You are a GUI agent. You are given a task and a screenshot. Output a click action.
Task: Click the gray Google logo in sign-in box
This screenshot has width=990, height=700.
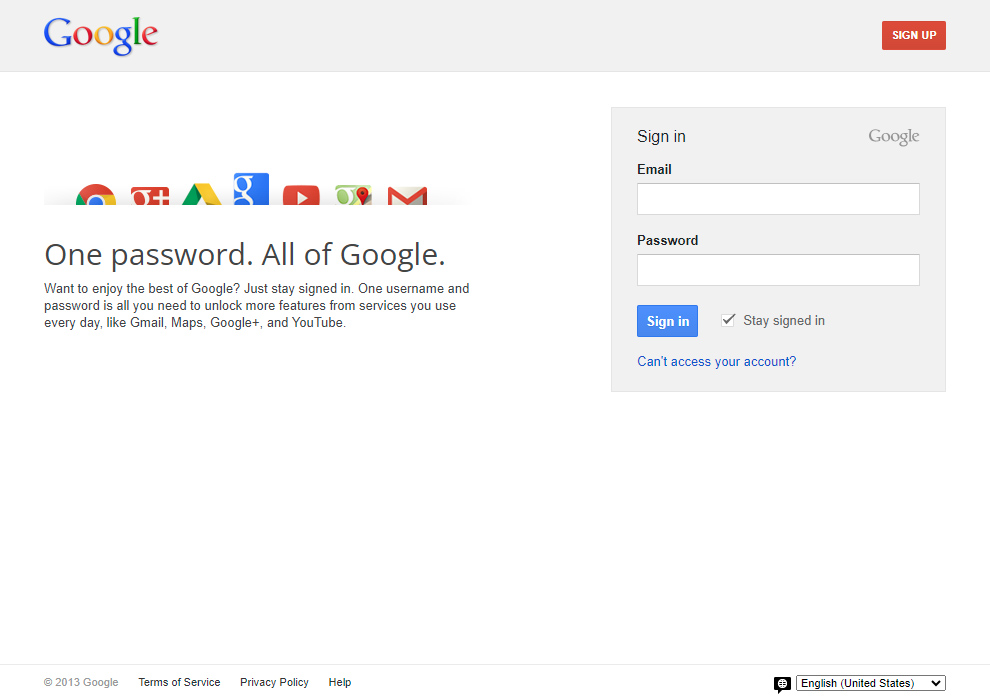893,137
